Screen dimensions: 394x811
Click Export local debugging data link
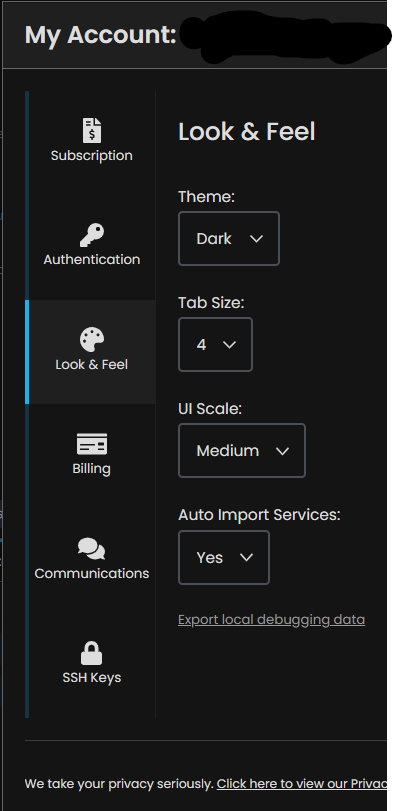coord(271,620)
